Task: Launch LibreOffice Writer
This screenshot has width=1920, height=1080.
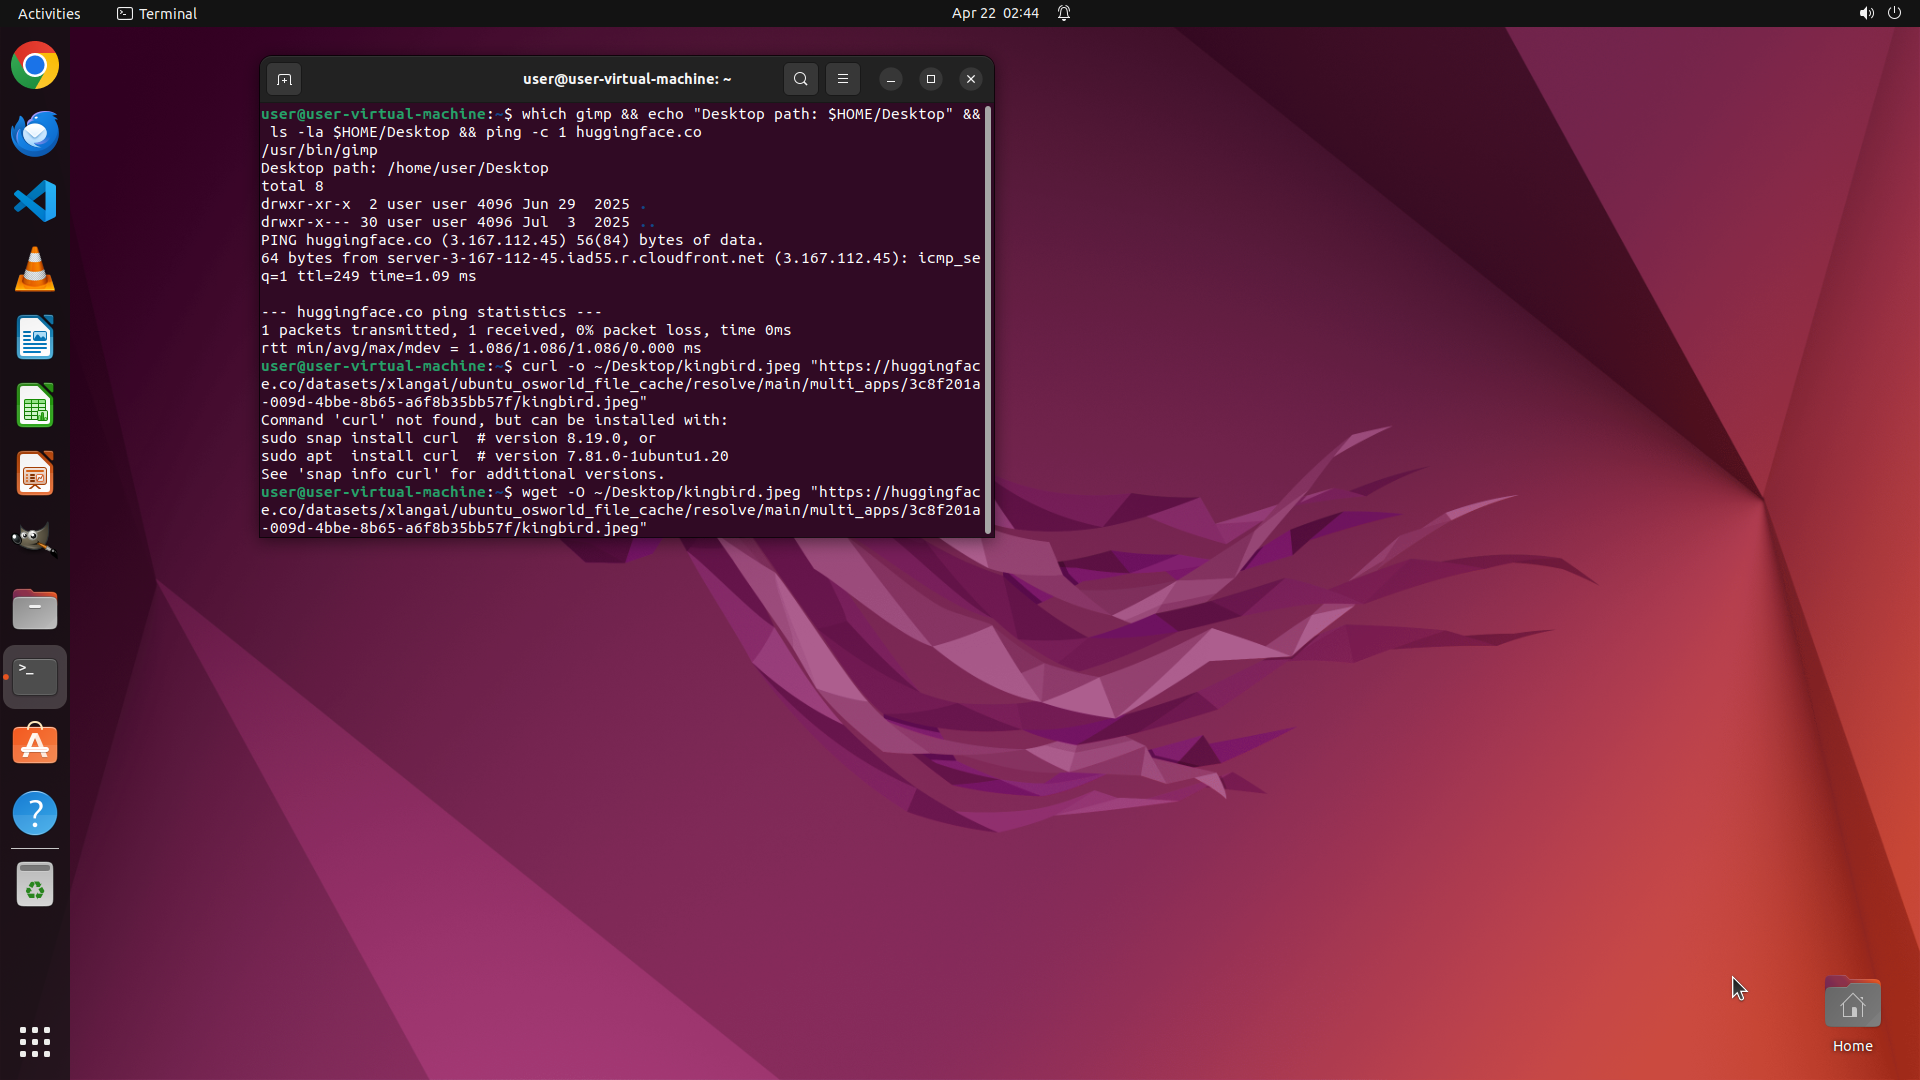Action: click(35, 338)
